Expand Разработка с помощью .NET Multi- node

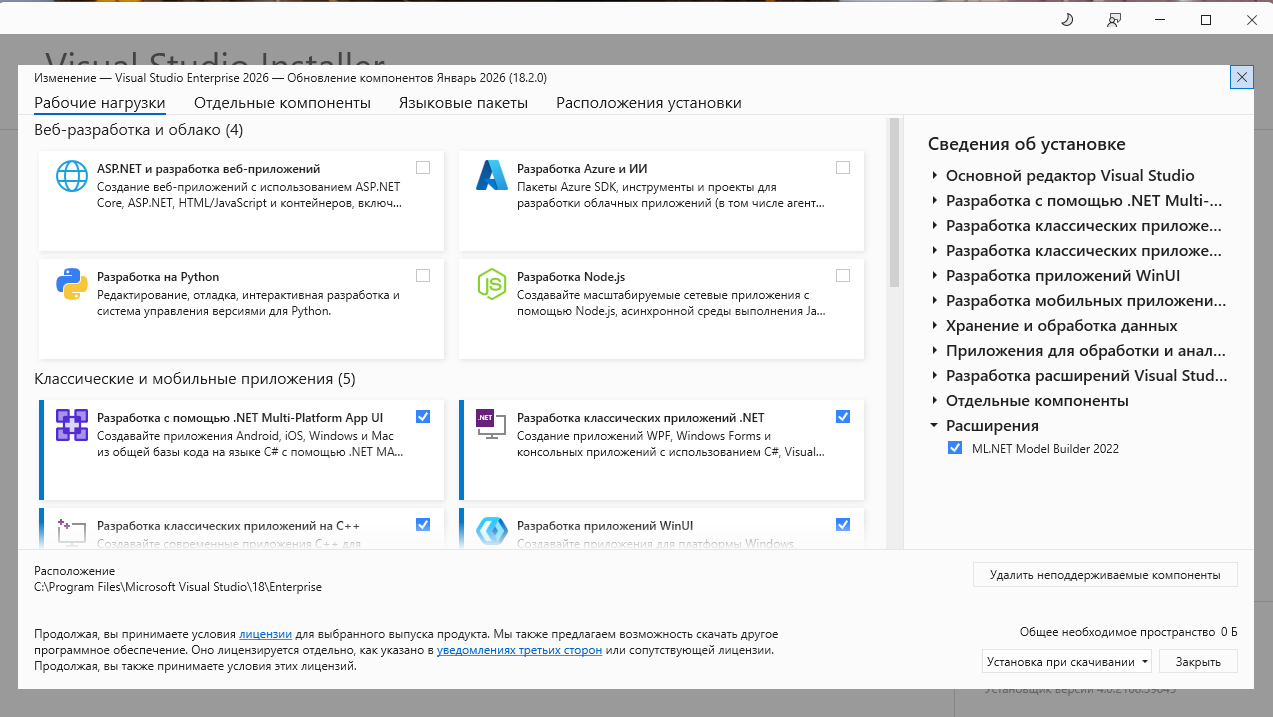[934, 201]
